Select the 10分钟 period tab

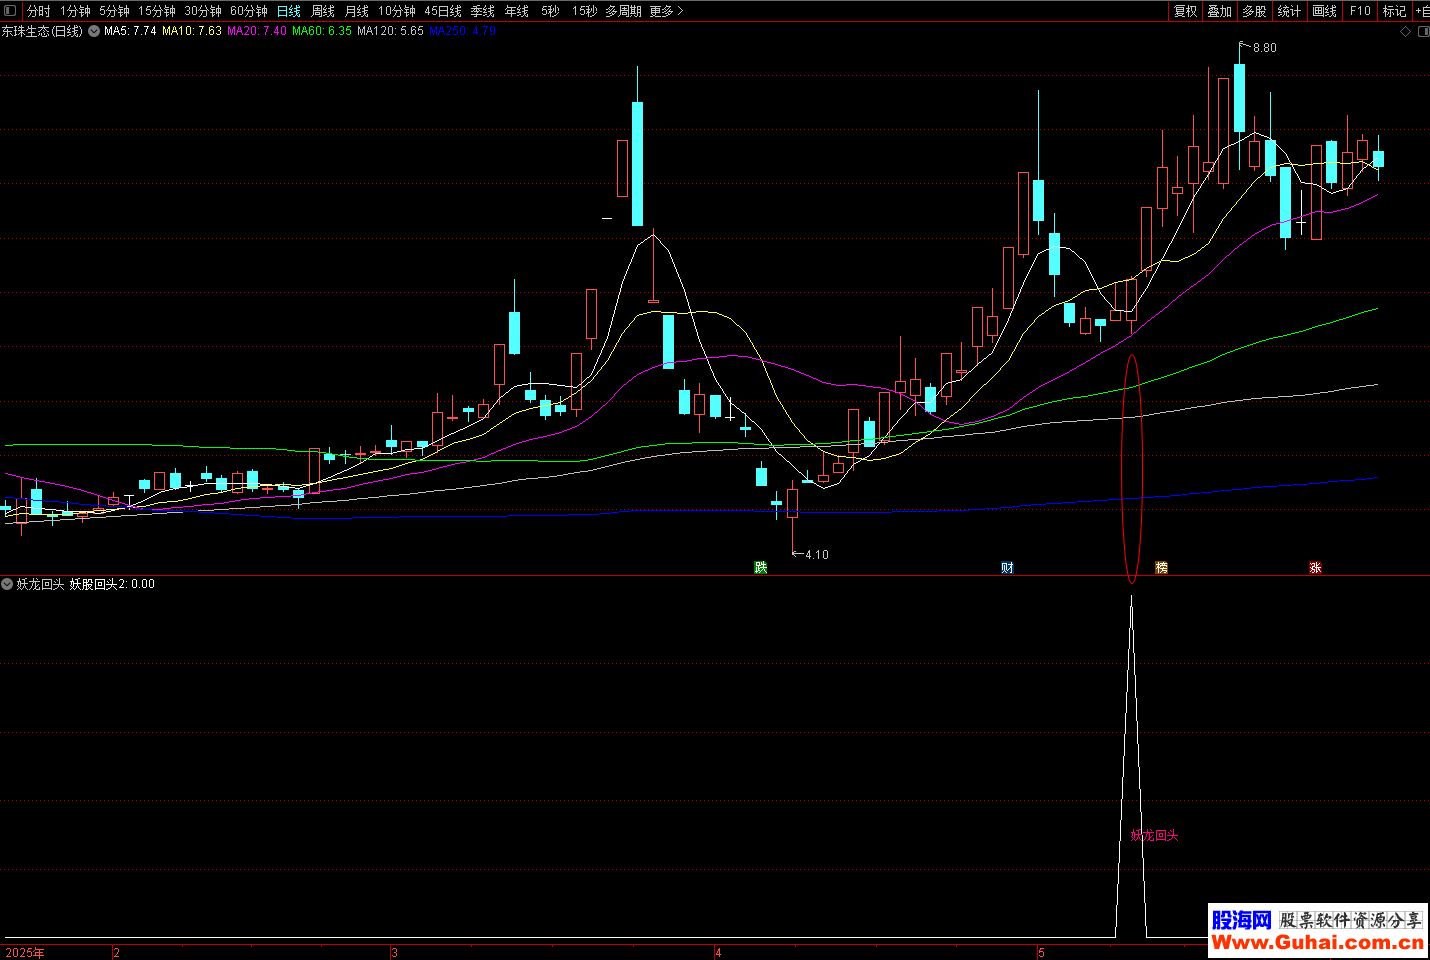(x=397, y=11)
